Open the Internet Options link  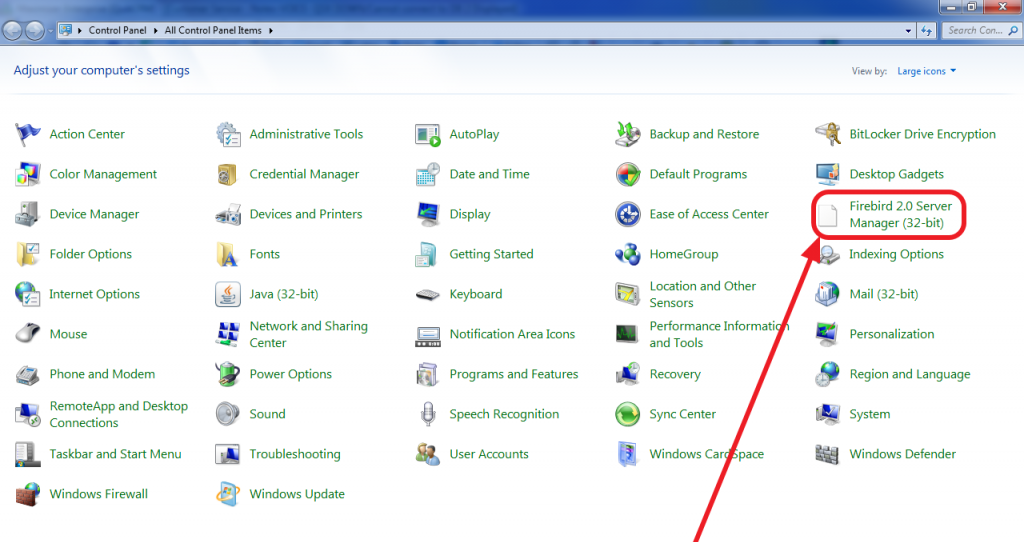[95, 295]
